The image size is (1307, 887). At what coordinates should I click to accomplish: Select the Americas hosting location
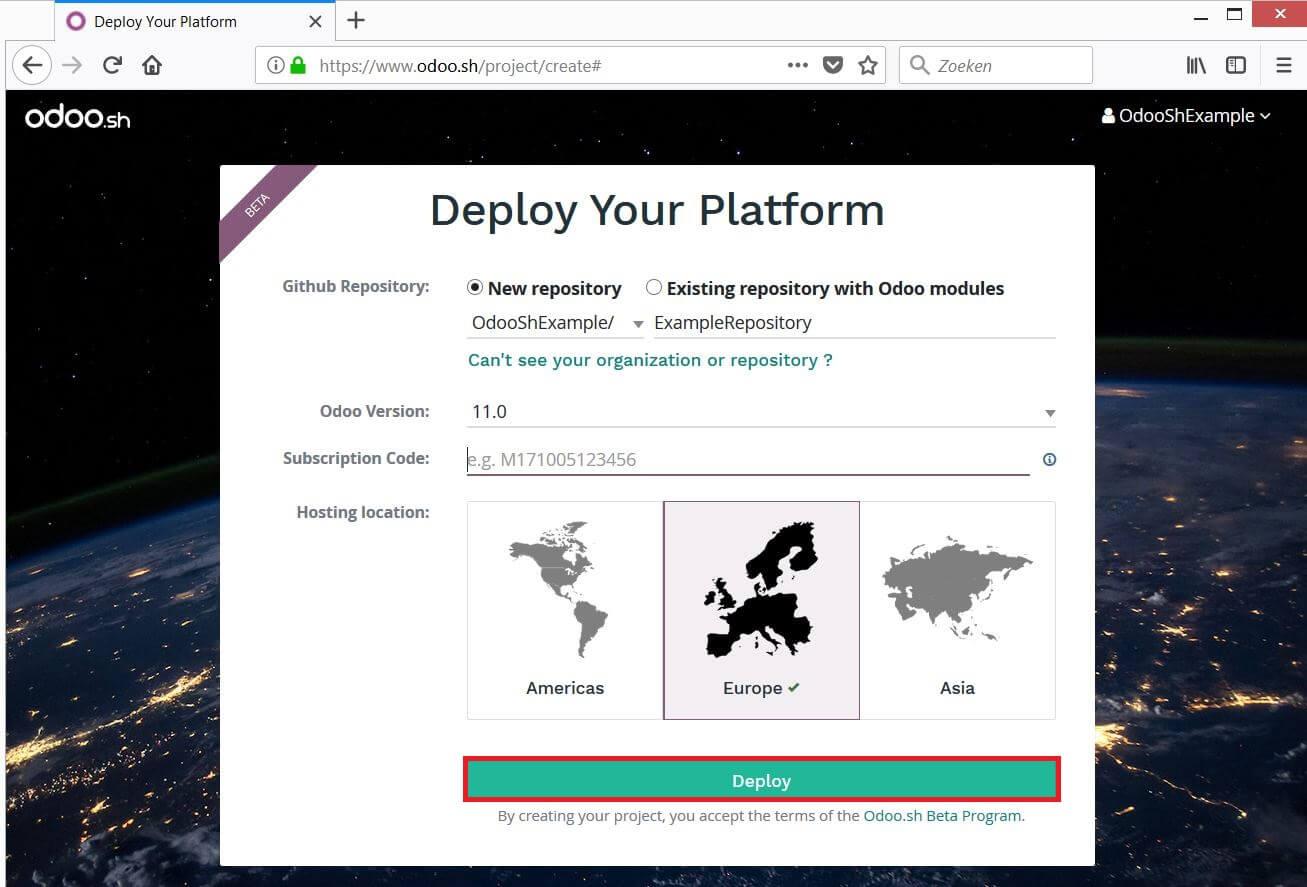(x=565, y=610)
